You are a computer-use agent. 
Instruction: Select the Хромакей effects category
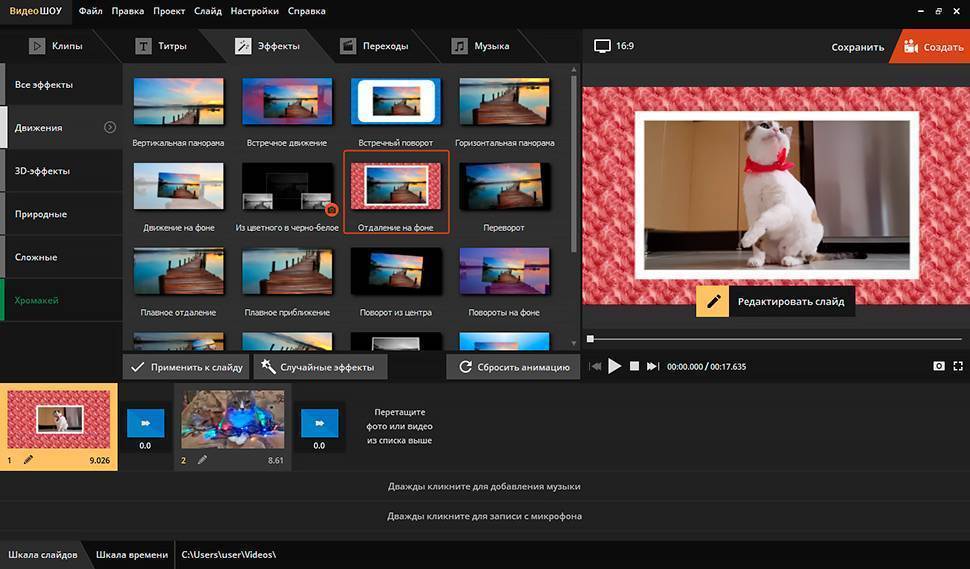pos(37,300)
